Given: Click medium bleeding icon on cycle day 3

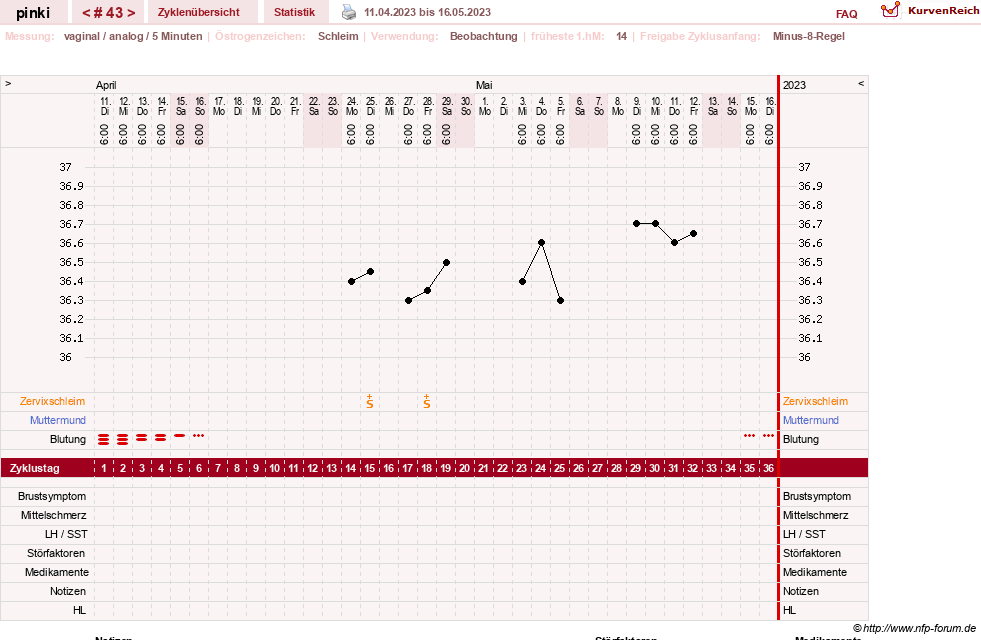Looking at the screenshot, I should coord(141,438).
